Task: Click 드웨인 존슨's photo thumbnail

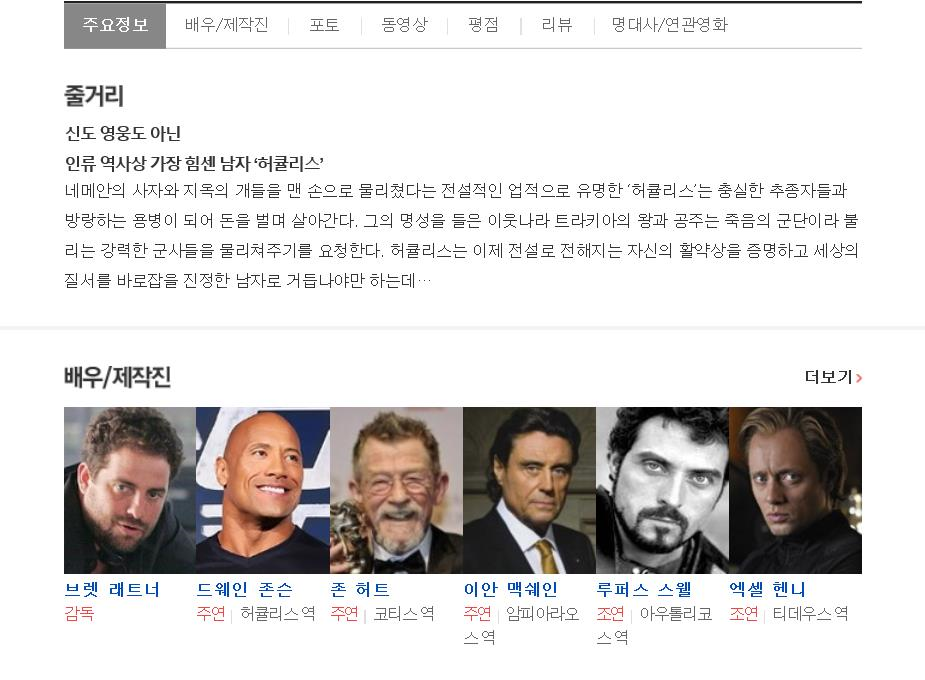Action: pyautogui.click(x=263, y=490)
